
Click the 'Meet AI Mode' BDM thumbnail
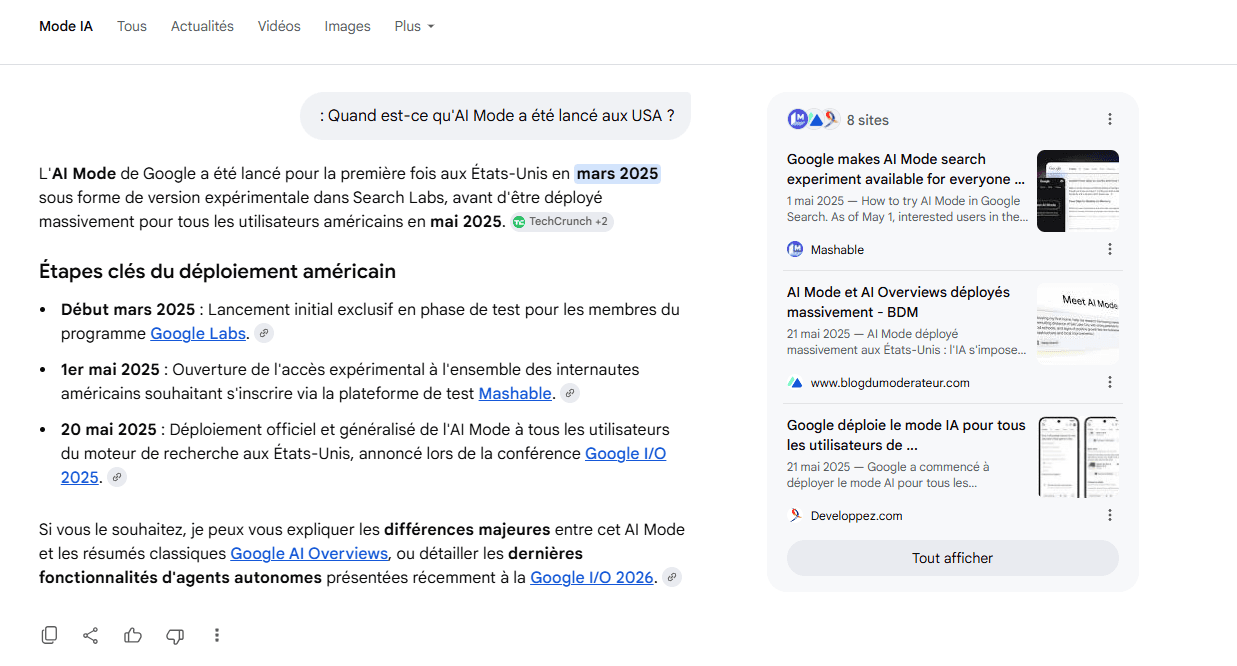(x=1078, y=324)
